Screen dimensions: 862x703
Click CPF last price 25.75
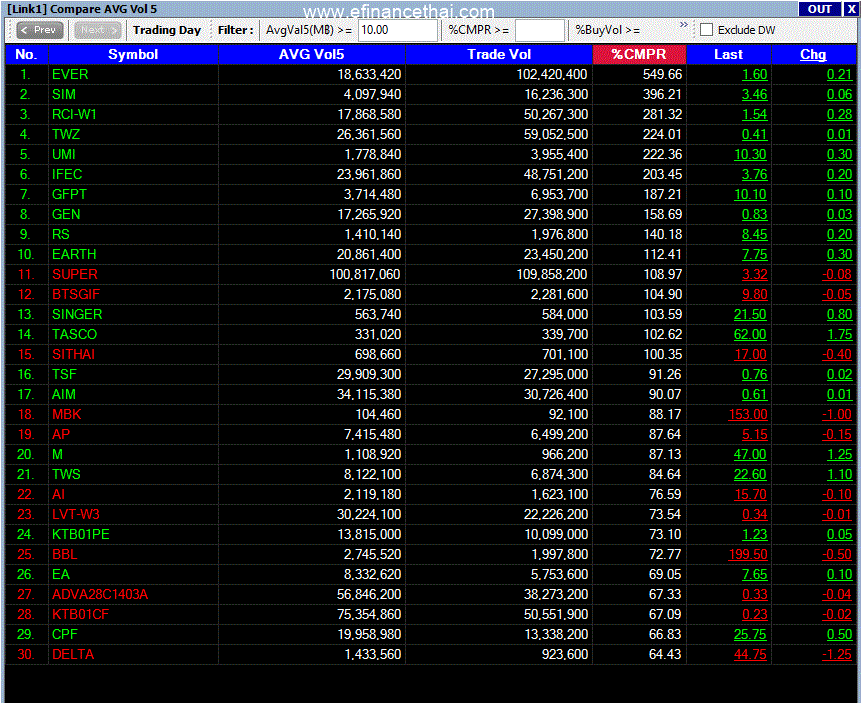(750, 634)
